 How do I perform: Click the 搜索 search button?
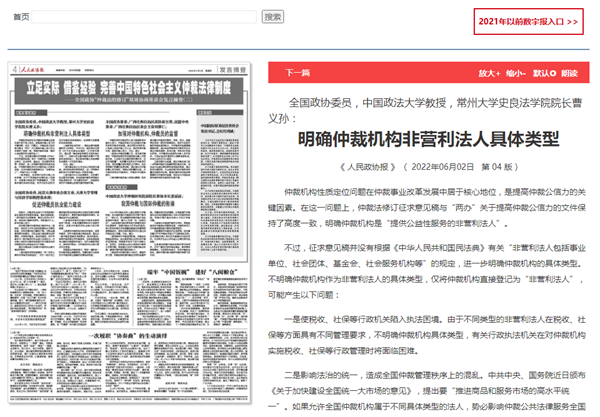point(273,18)
